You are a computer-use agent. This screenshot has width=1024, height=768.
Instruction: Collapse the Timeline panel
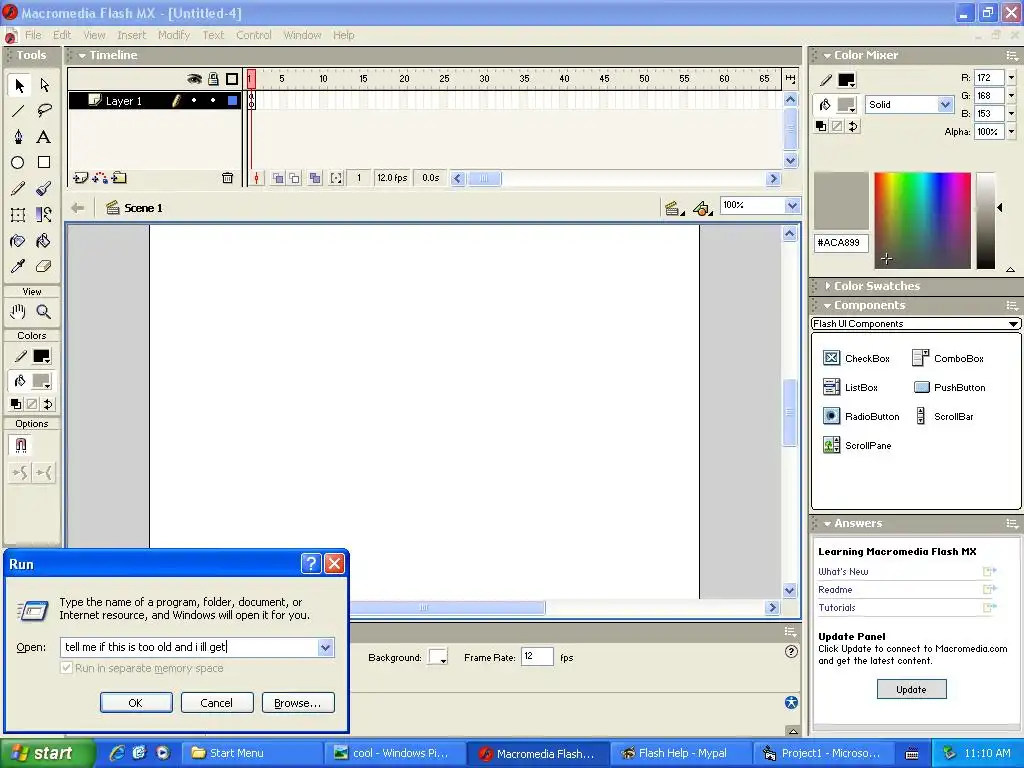82,56
